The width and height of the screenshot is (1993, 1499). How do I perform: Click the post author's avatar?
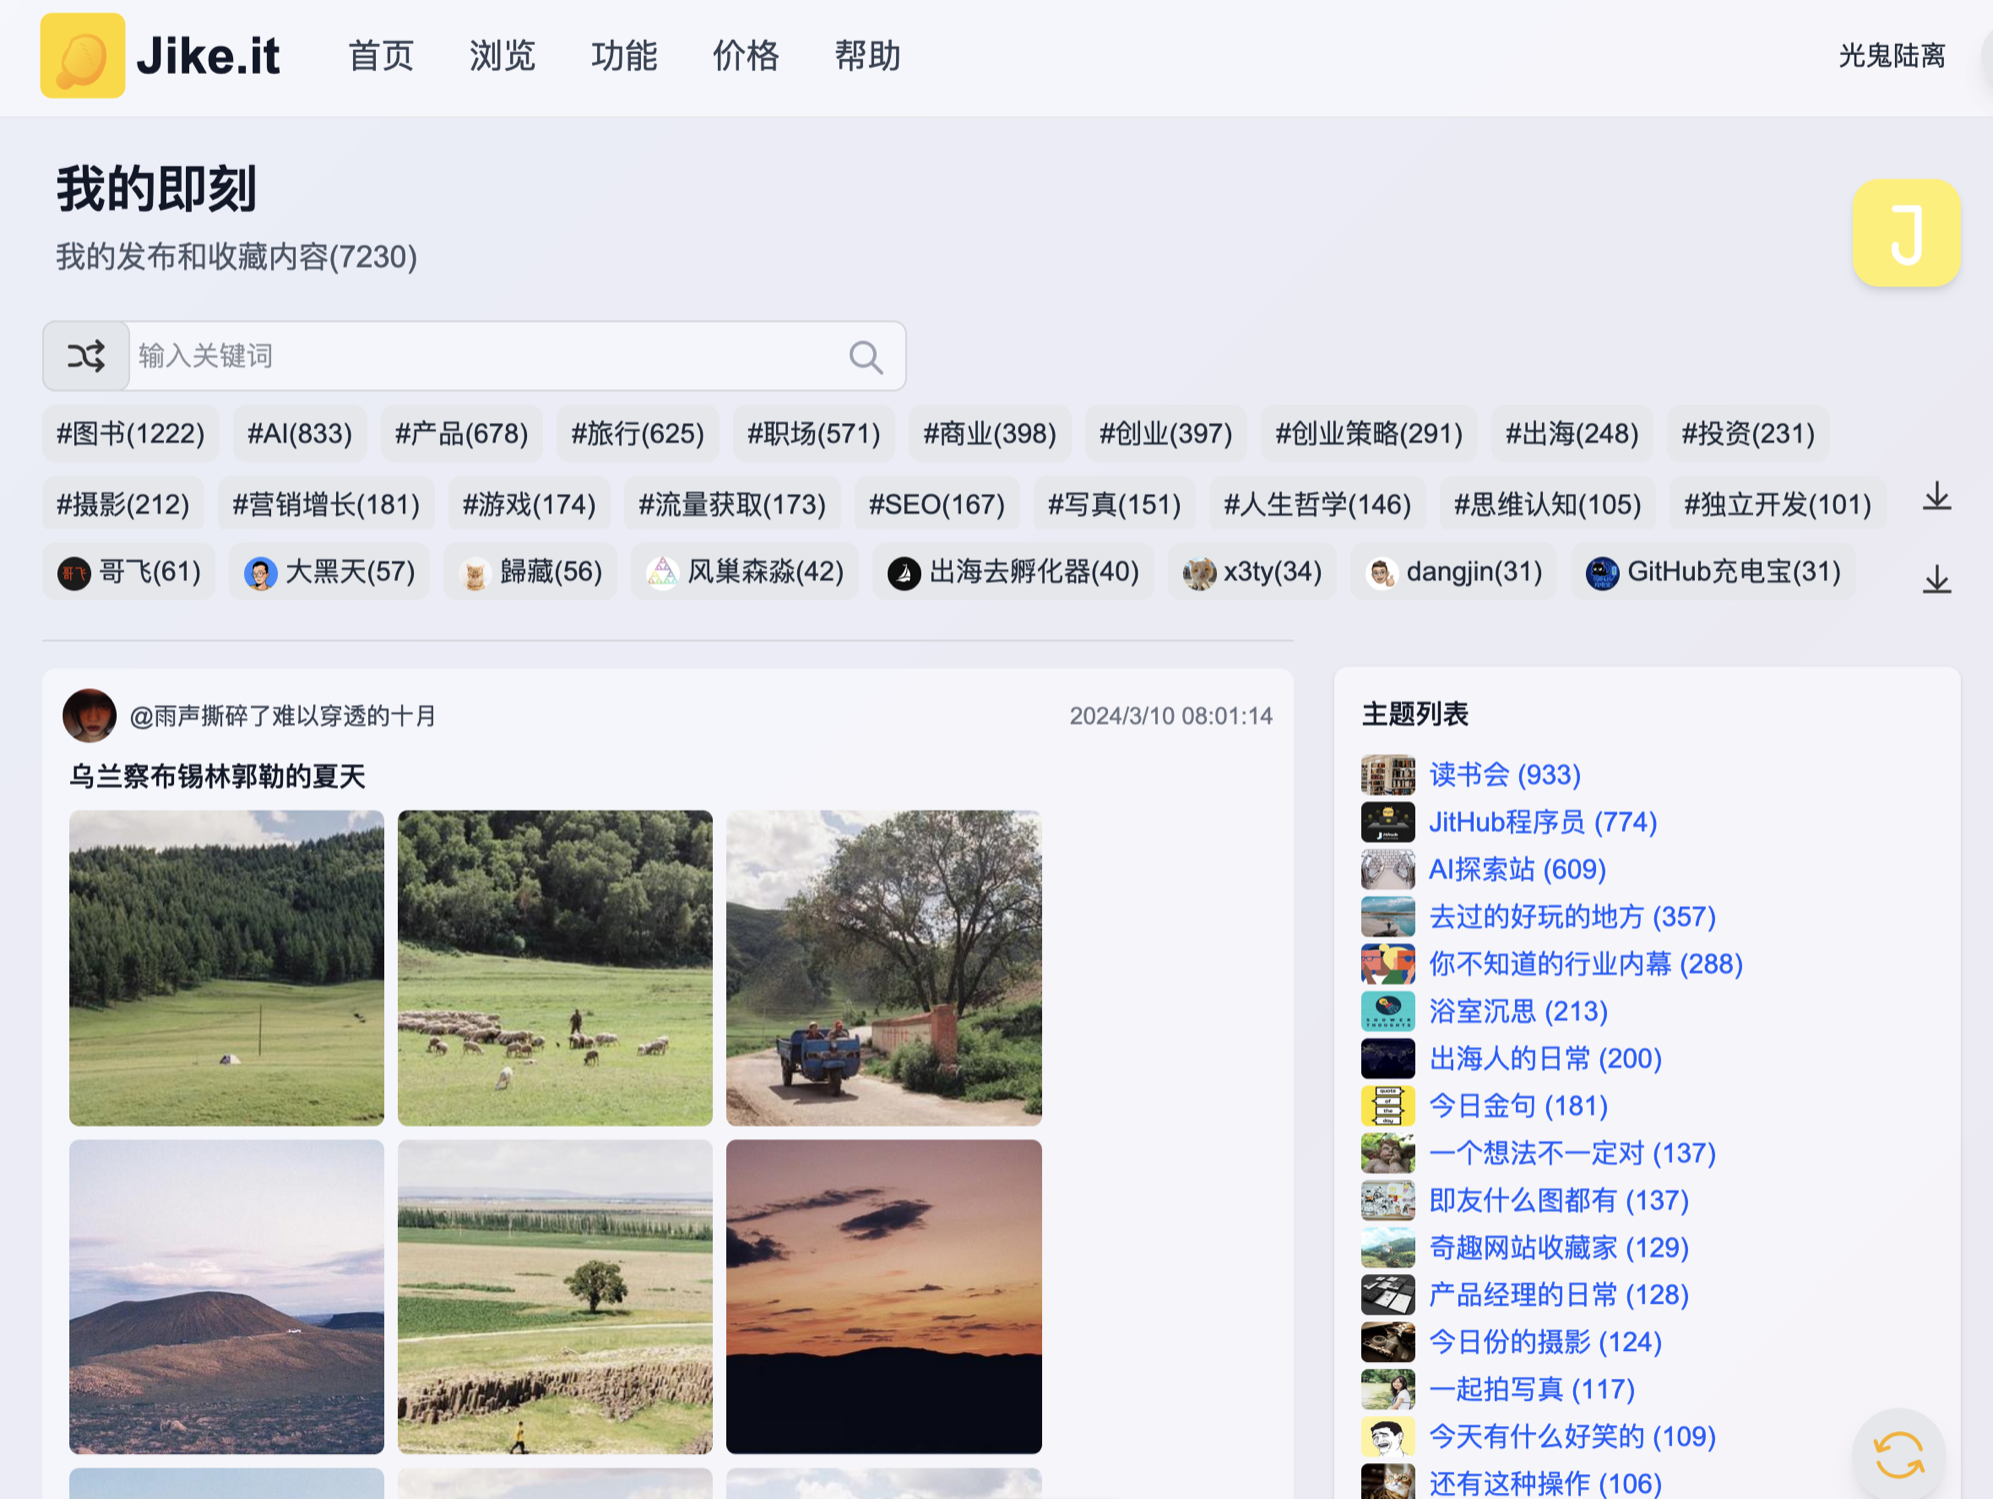pyautogui.click(x=89, y=715)
